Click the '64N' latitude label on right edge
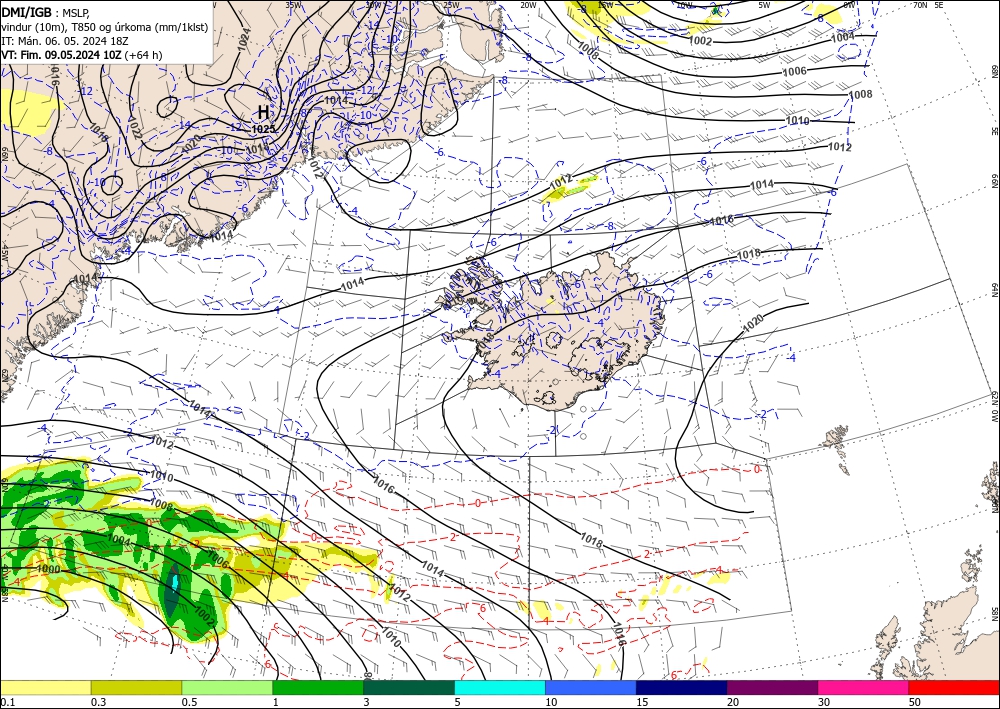The height and width of the screenshot is (709, 1000). pyautogui.click(x=994, y=290)
